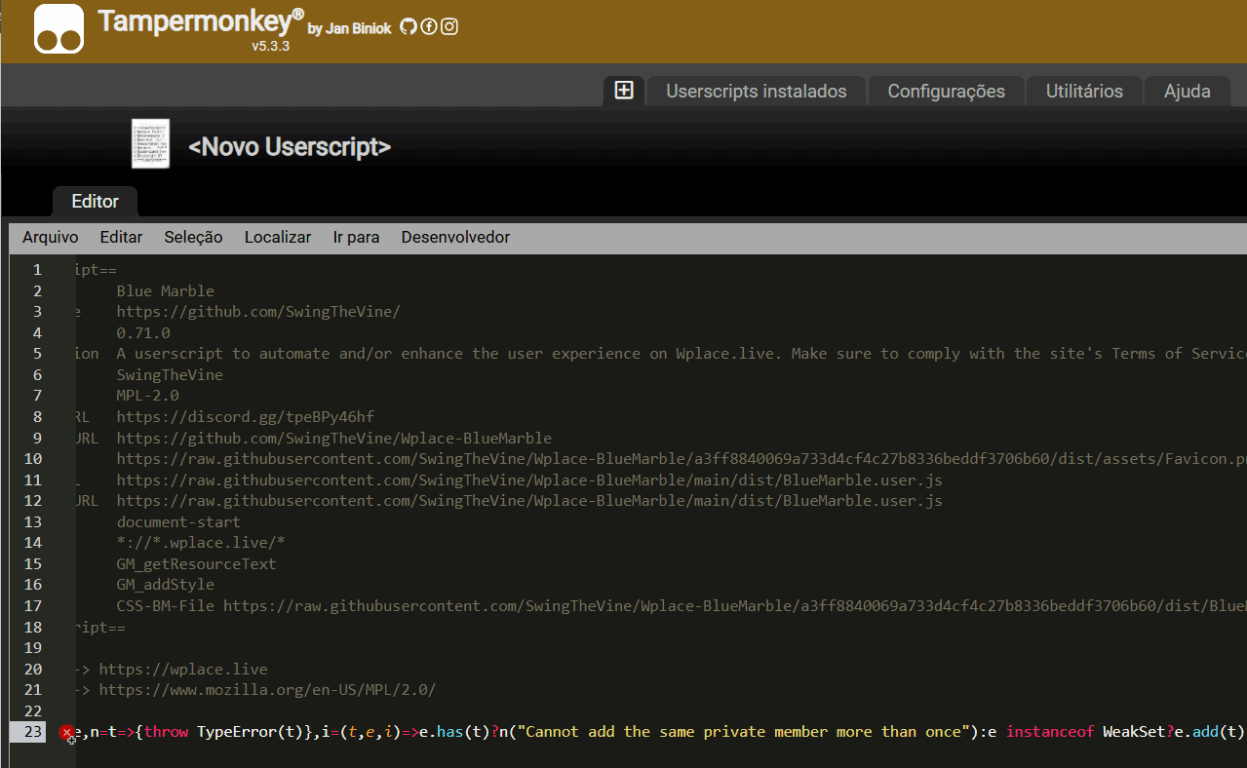Click line number 23 in the gutter
The image size is (1247, 768).
click(x=33, y=732)
